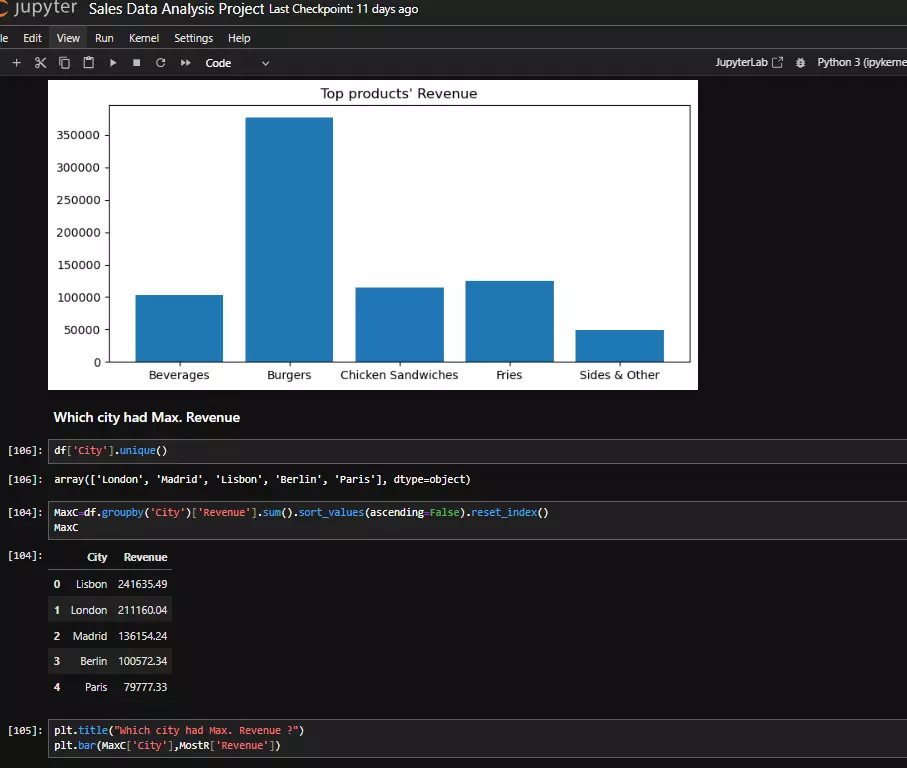Paste cell from the clipboard
907x768 pixels.
[x=89, y=63]
